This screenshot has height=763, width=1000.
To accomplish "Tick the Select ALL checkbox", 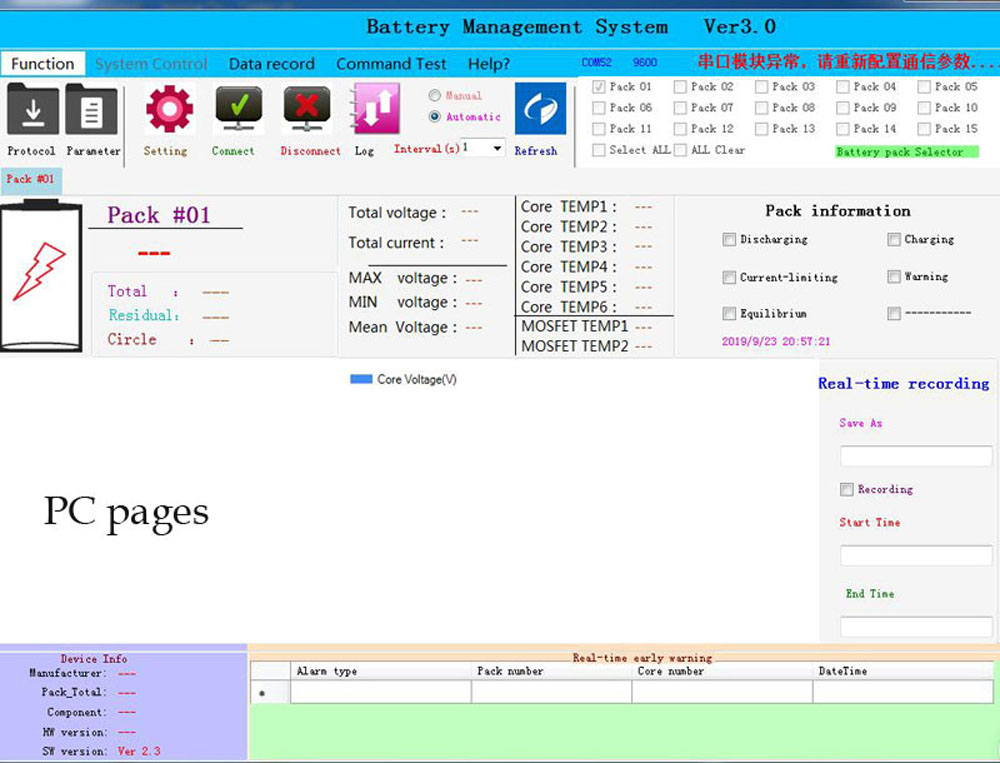I will (599, 150).
